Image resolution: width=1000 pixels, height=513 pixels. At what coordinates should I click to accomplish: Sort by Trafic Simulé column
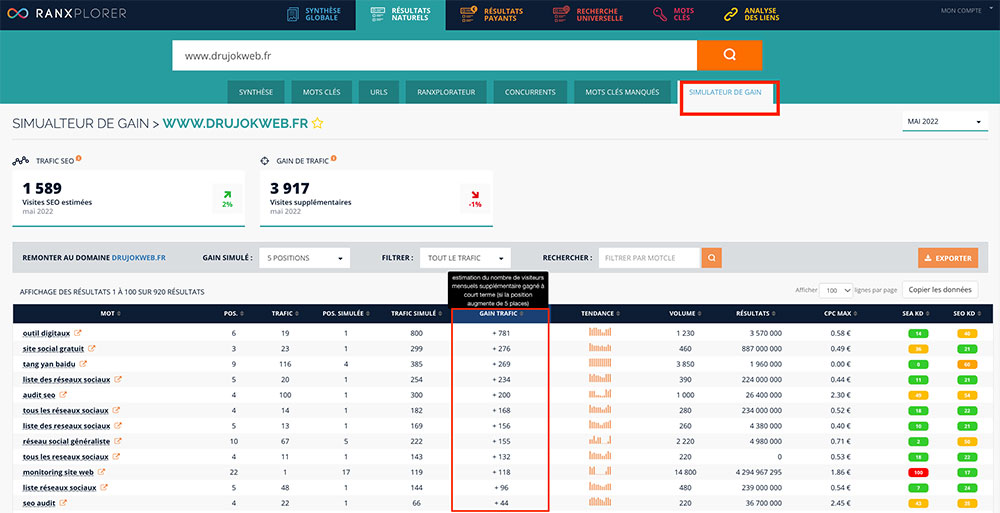coord(416,313)
